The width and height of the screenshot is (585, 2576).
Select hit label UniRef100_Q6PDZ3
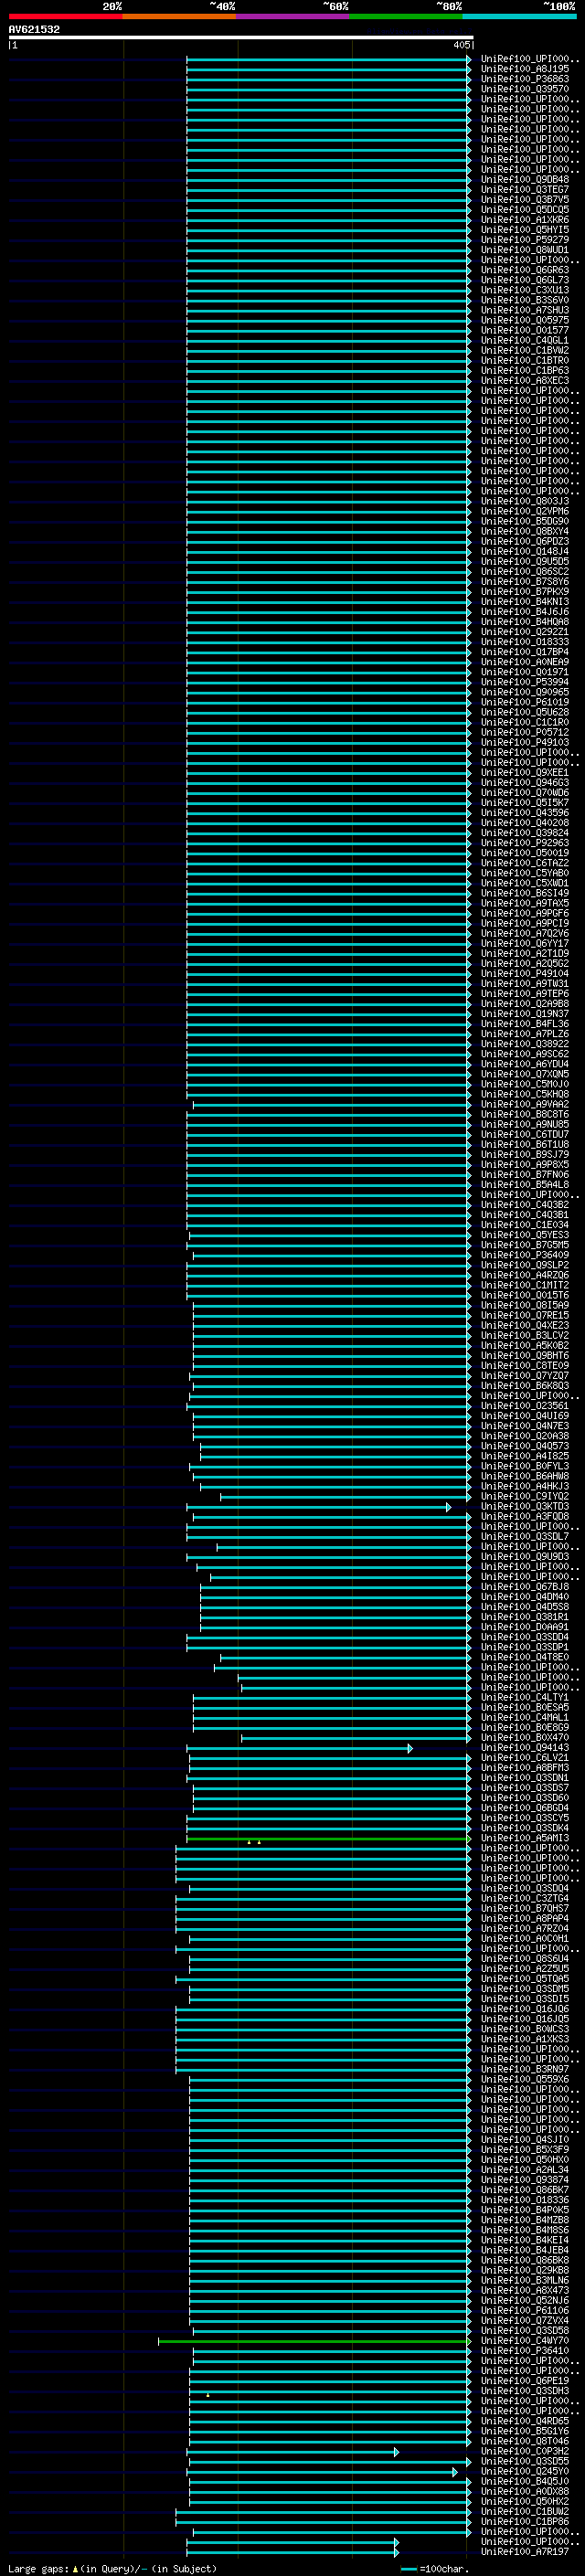[525, 541]
